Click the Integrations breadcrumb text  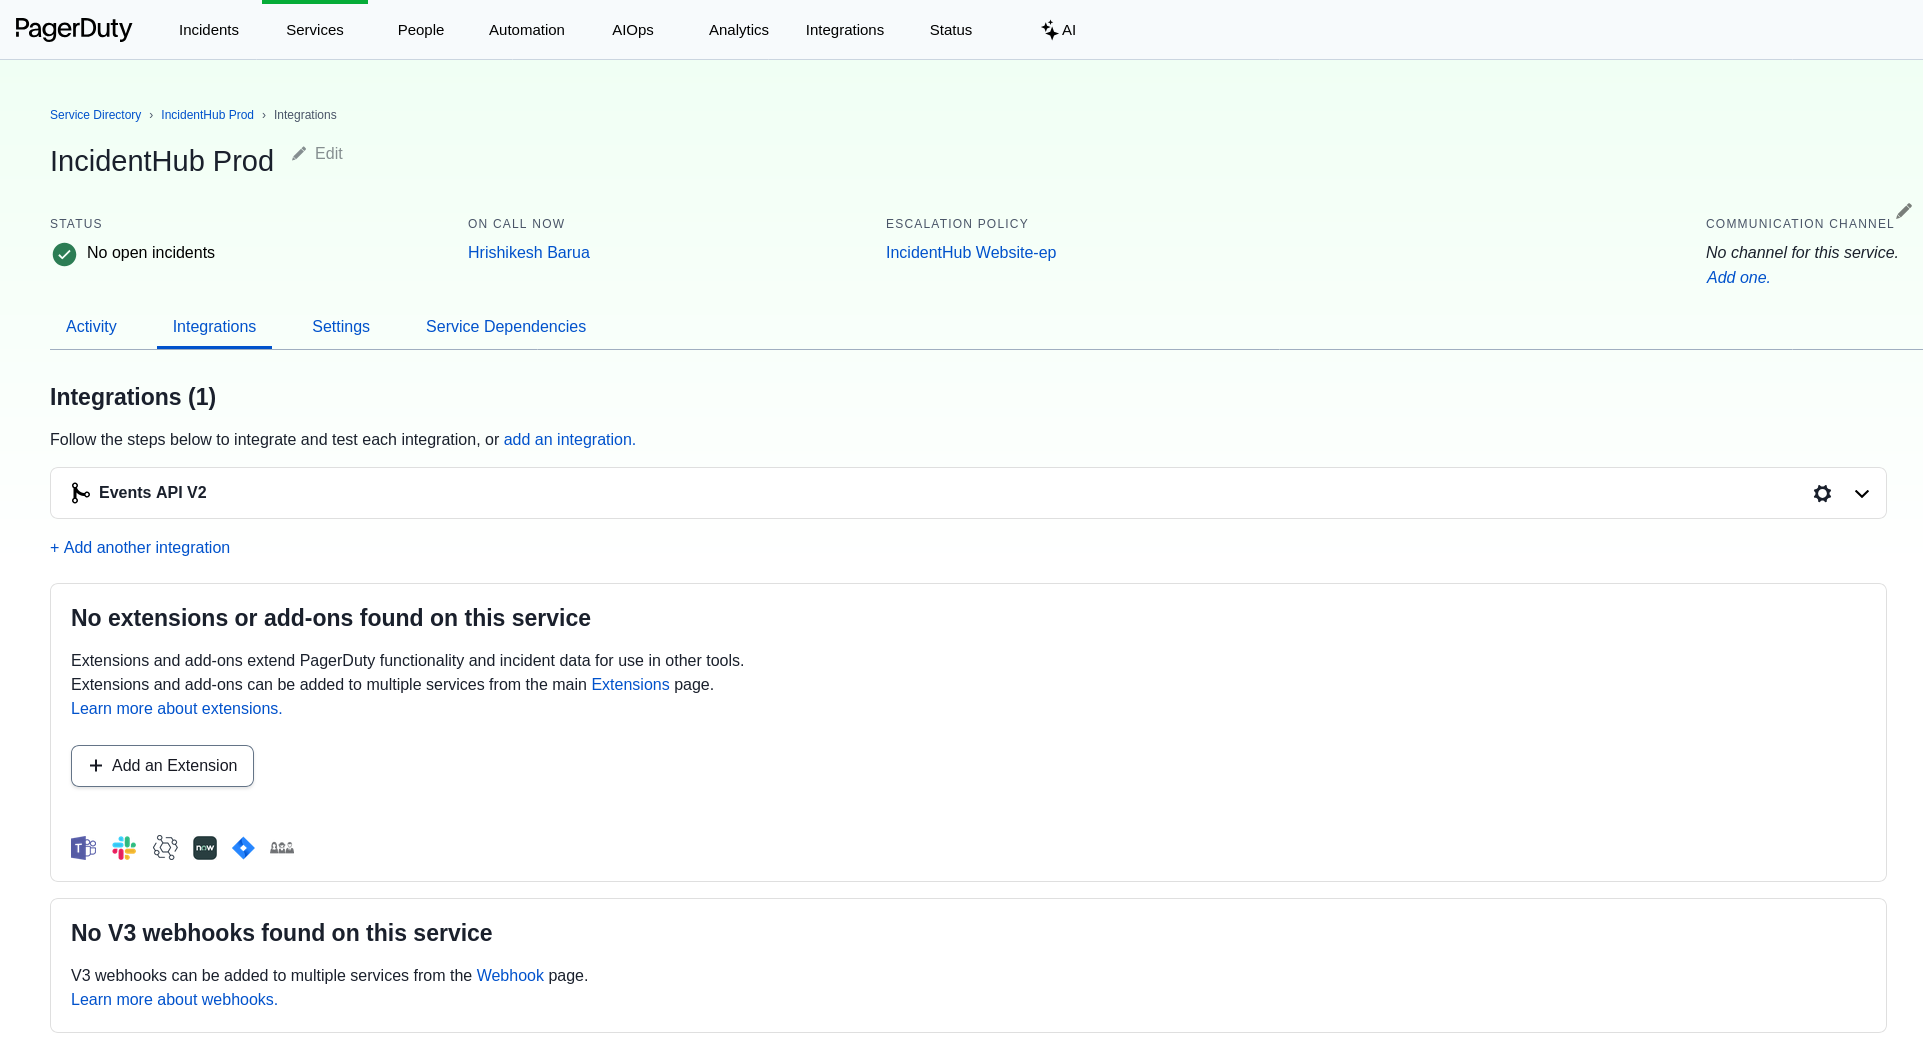(305, 115)
